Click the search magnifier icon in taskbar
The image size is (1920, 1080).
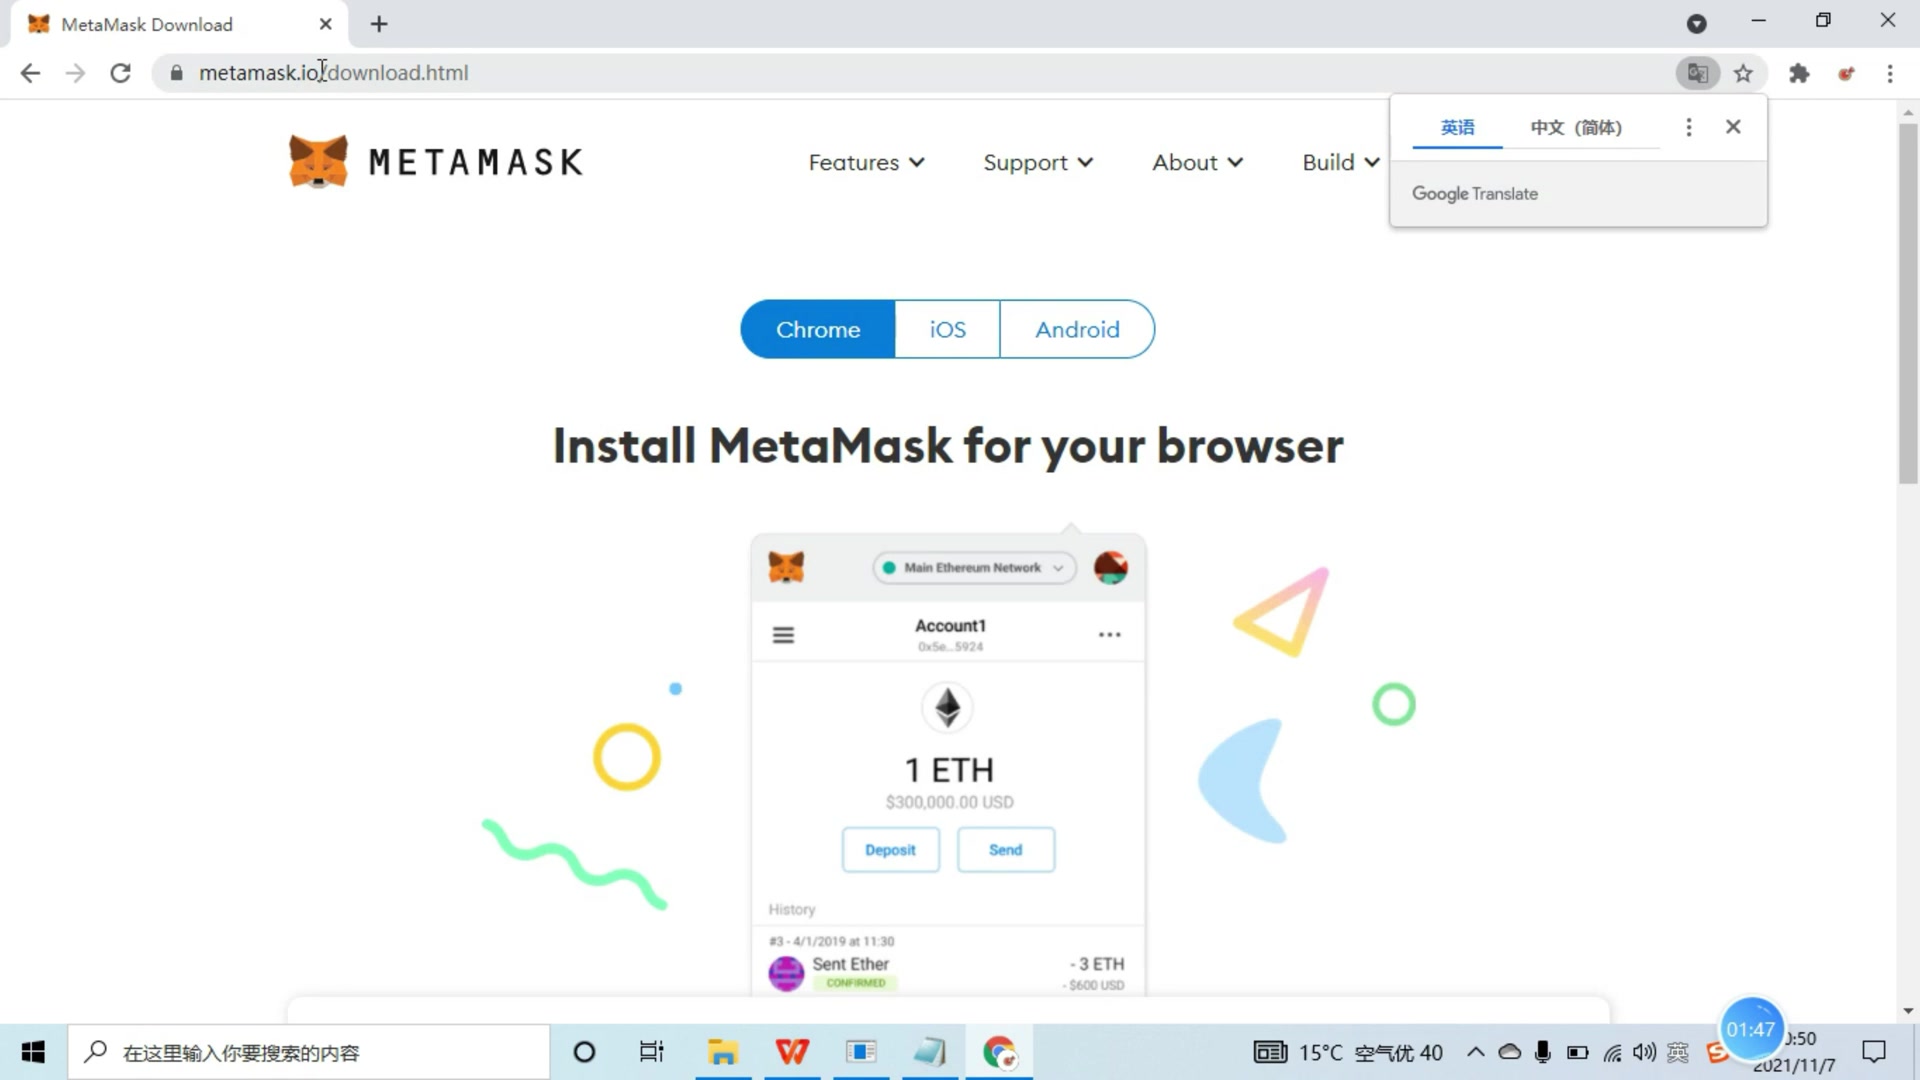point(95,1052)
